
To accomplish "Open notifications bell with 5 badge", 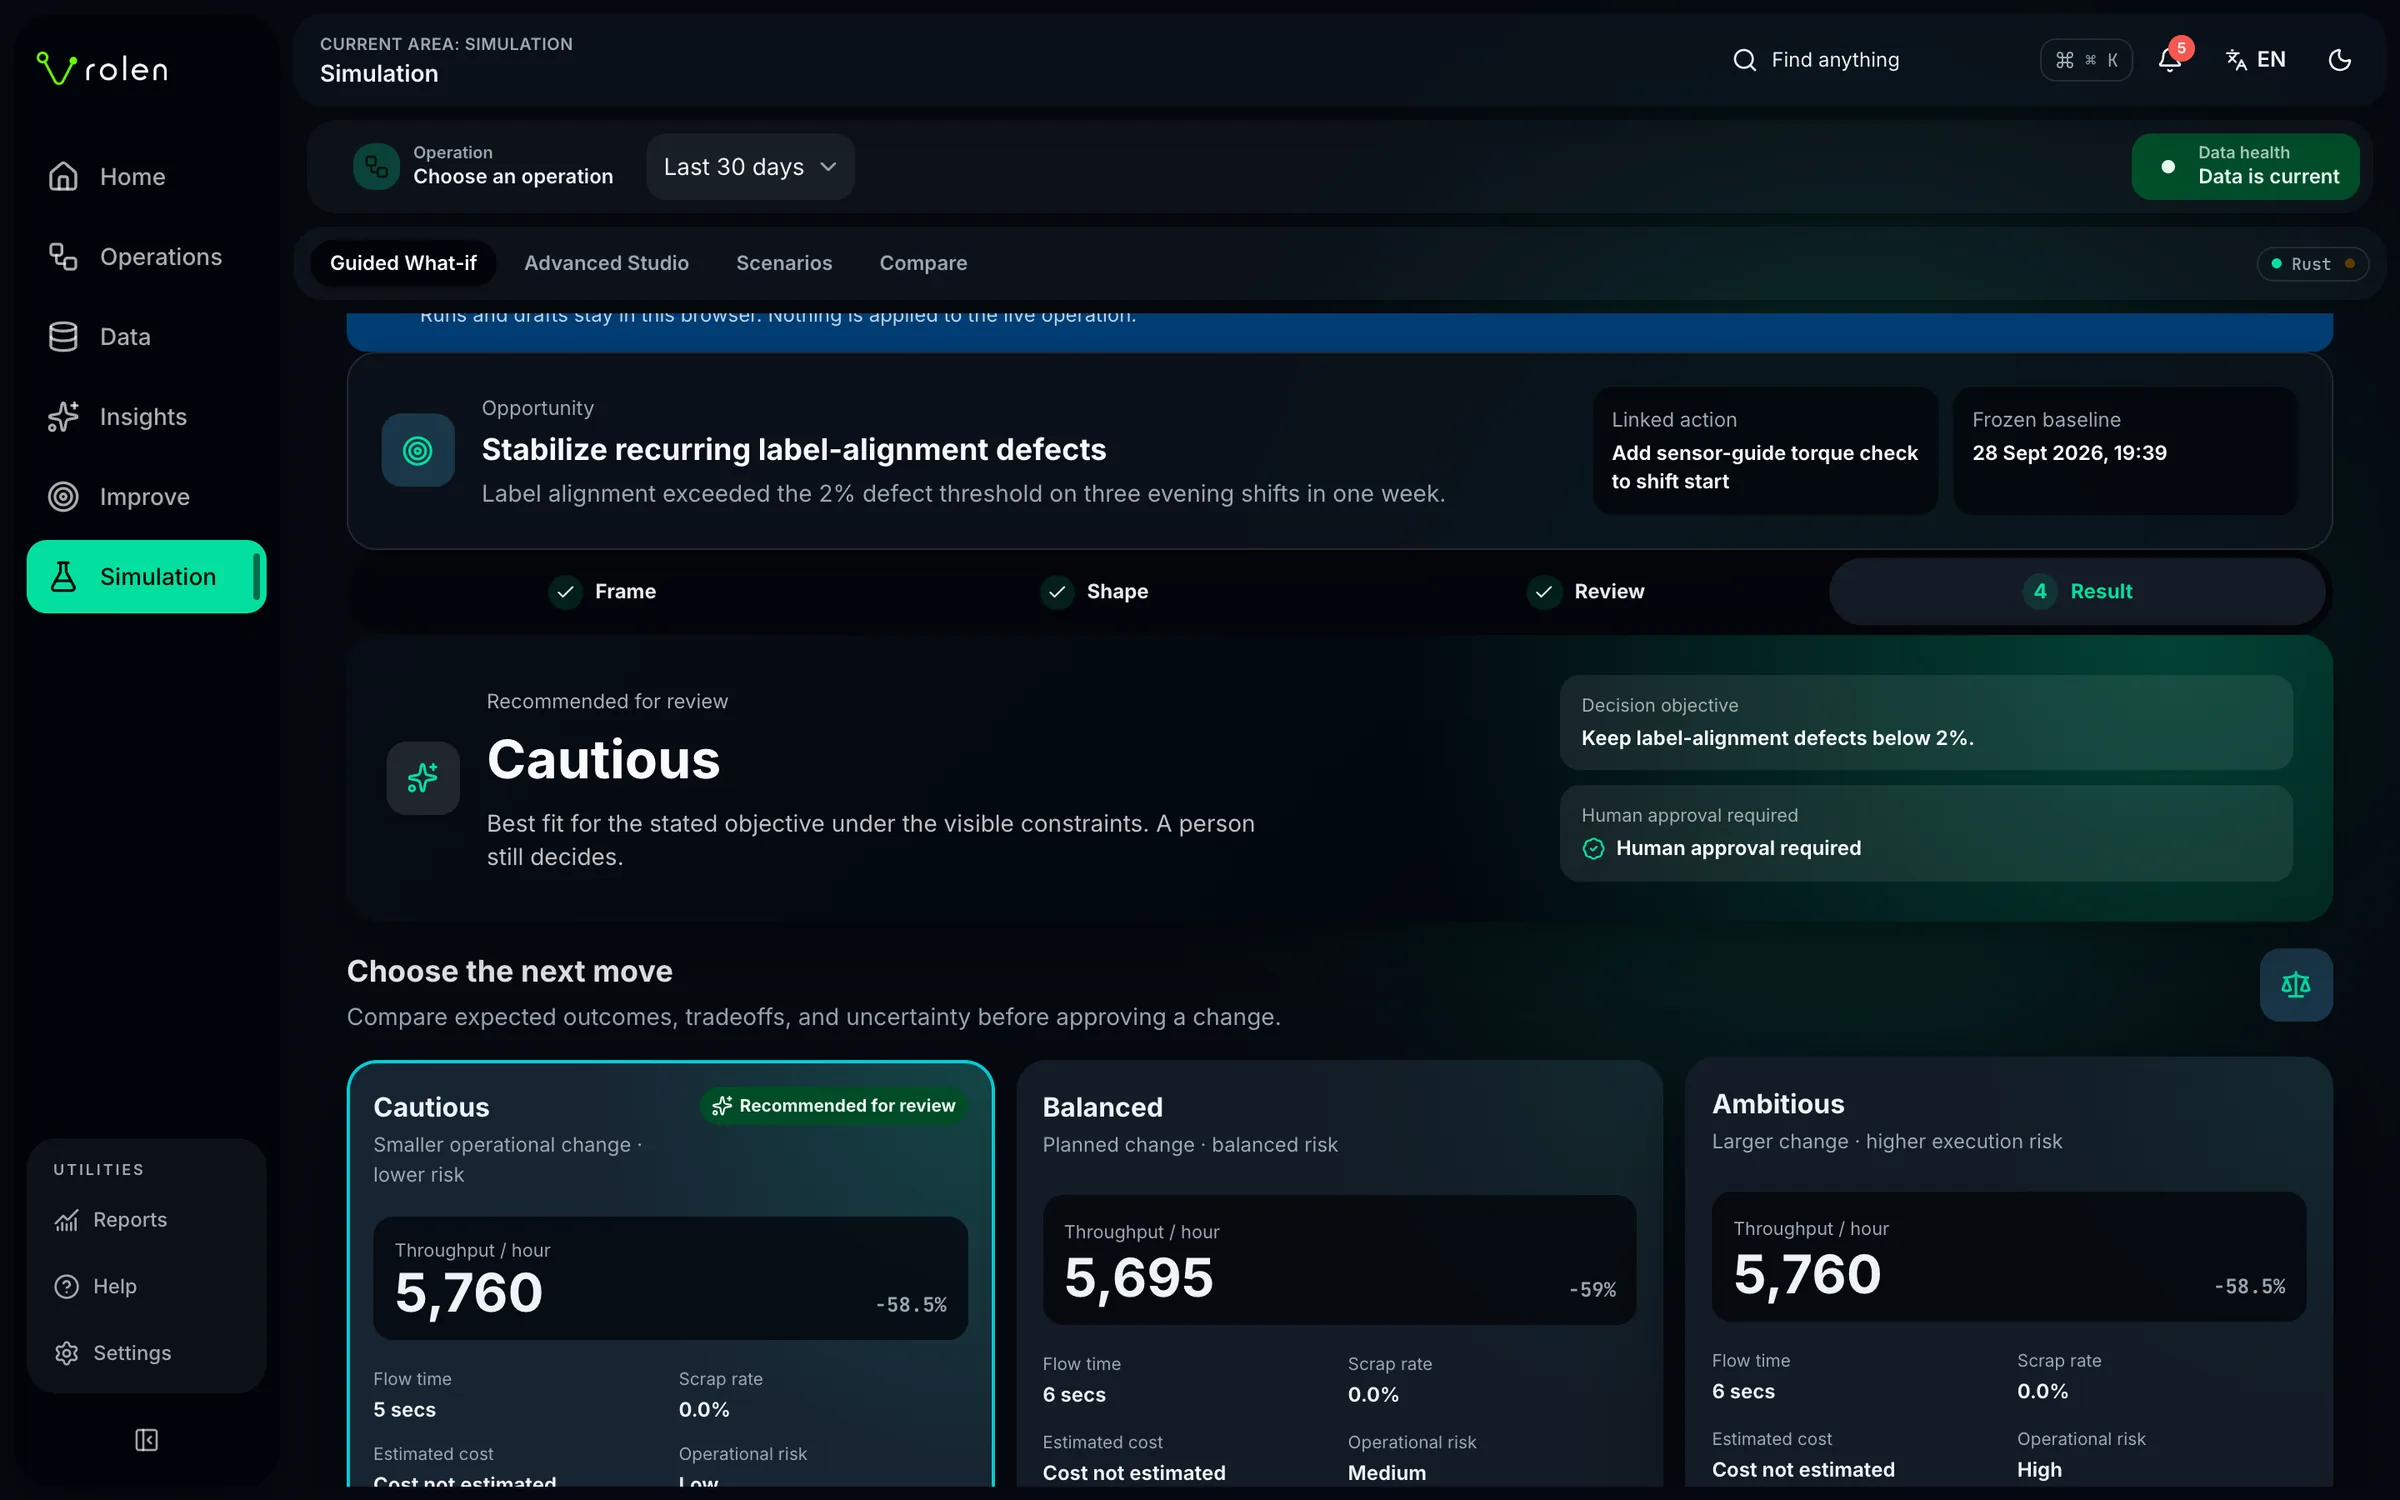I will click(x=2170, y=60).
